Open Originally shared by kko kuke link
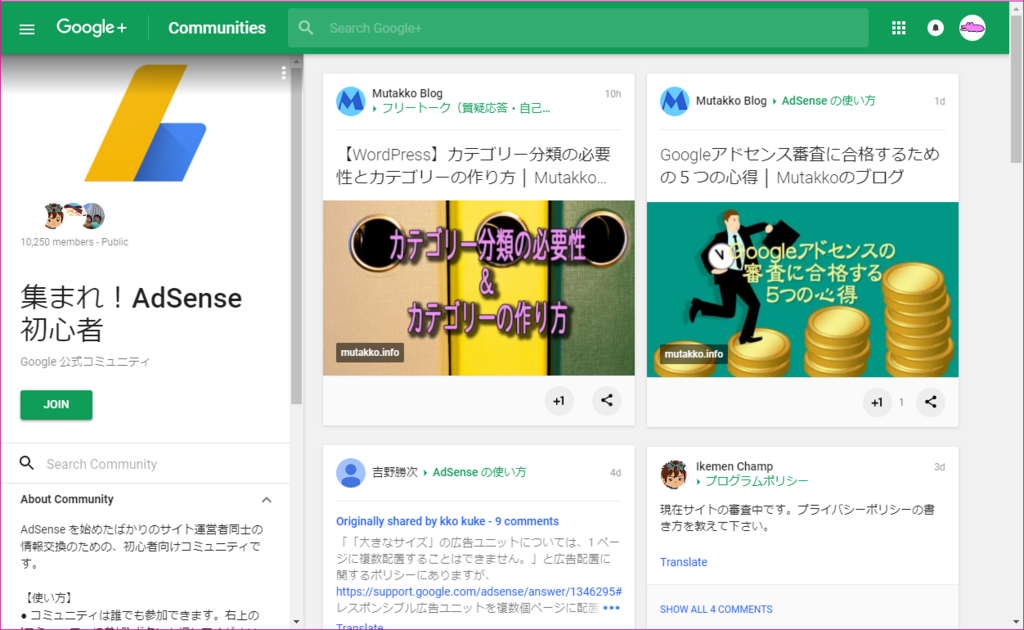This screenshot has height=630, width=1024. tap(447, 521)
